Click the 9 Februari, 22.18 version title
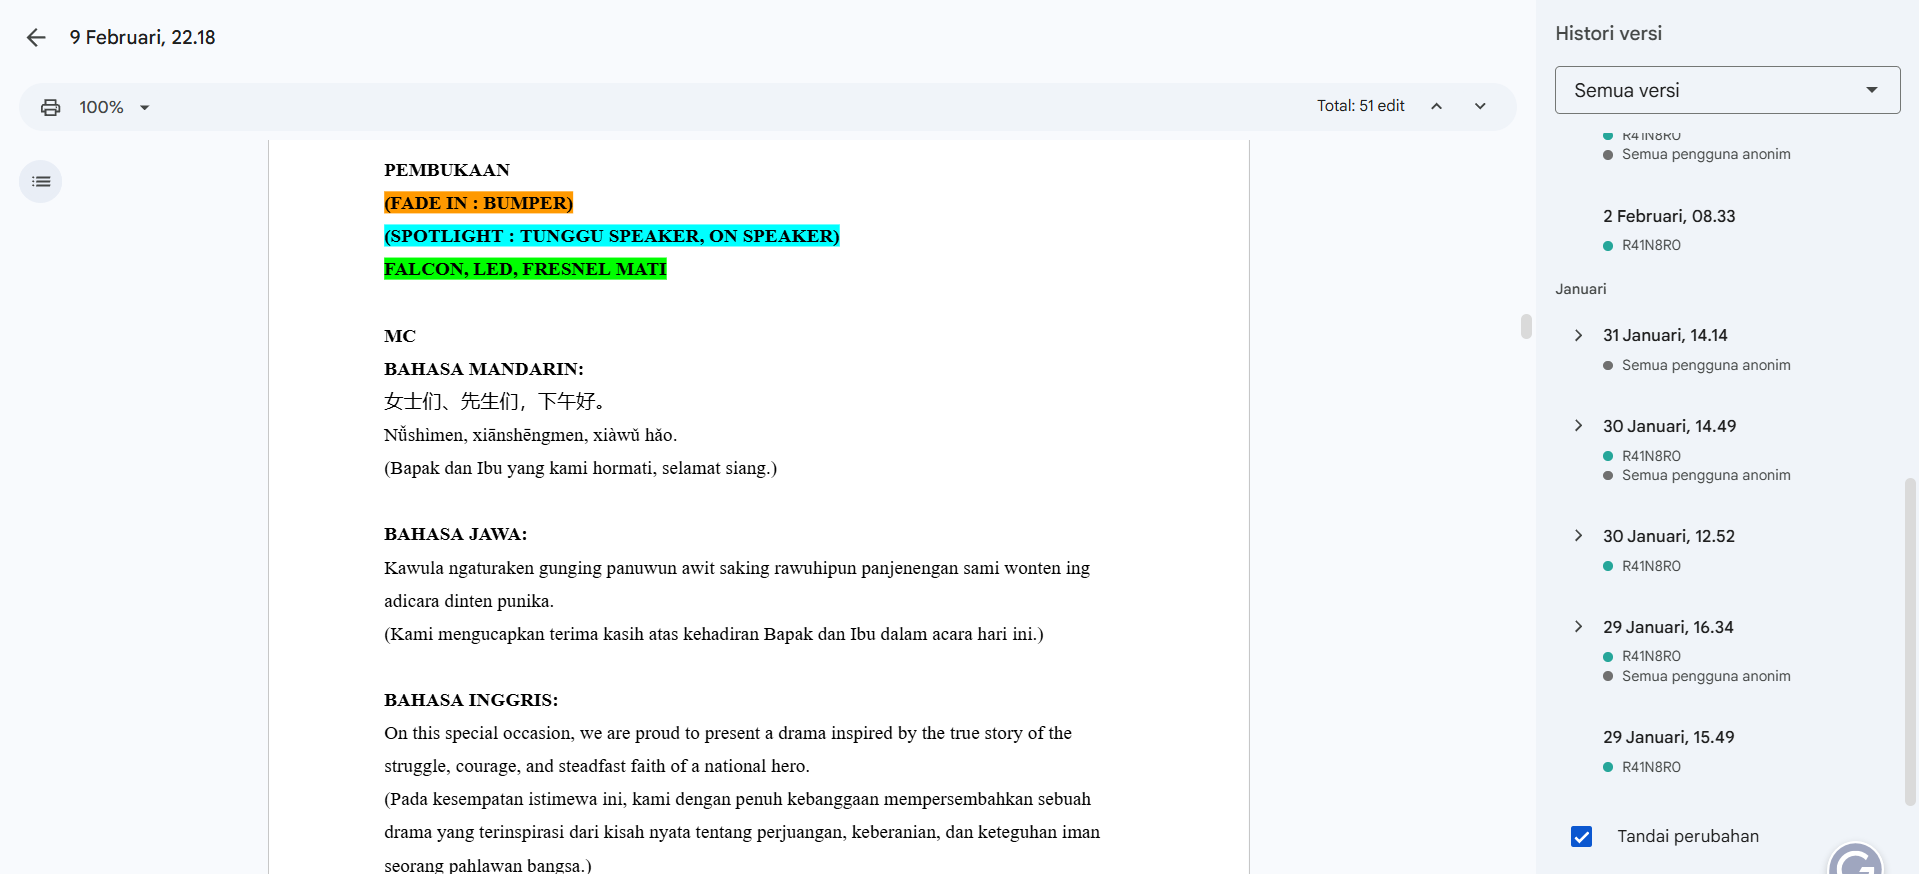 [142, 38]
